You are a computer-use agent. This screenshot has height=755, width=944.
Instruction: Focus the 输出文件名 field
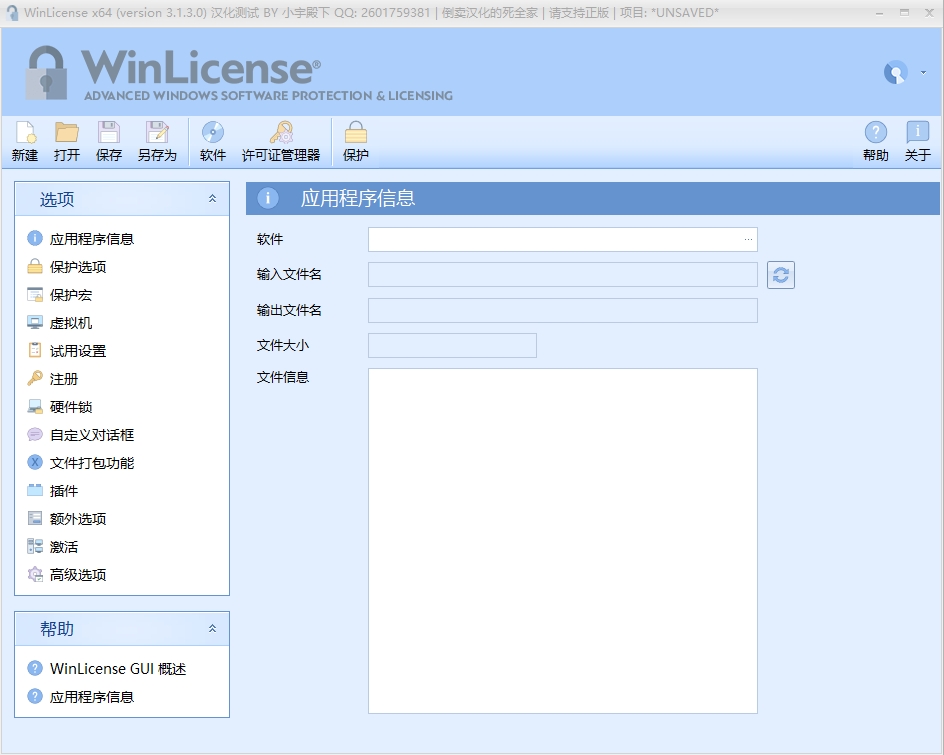(x=563, y=311)
